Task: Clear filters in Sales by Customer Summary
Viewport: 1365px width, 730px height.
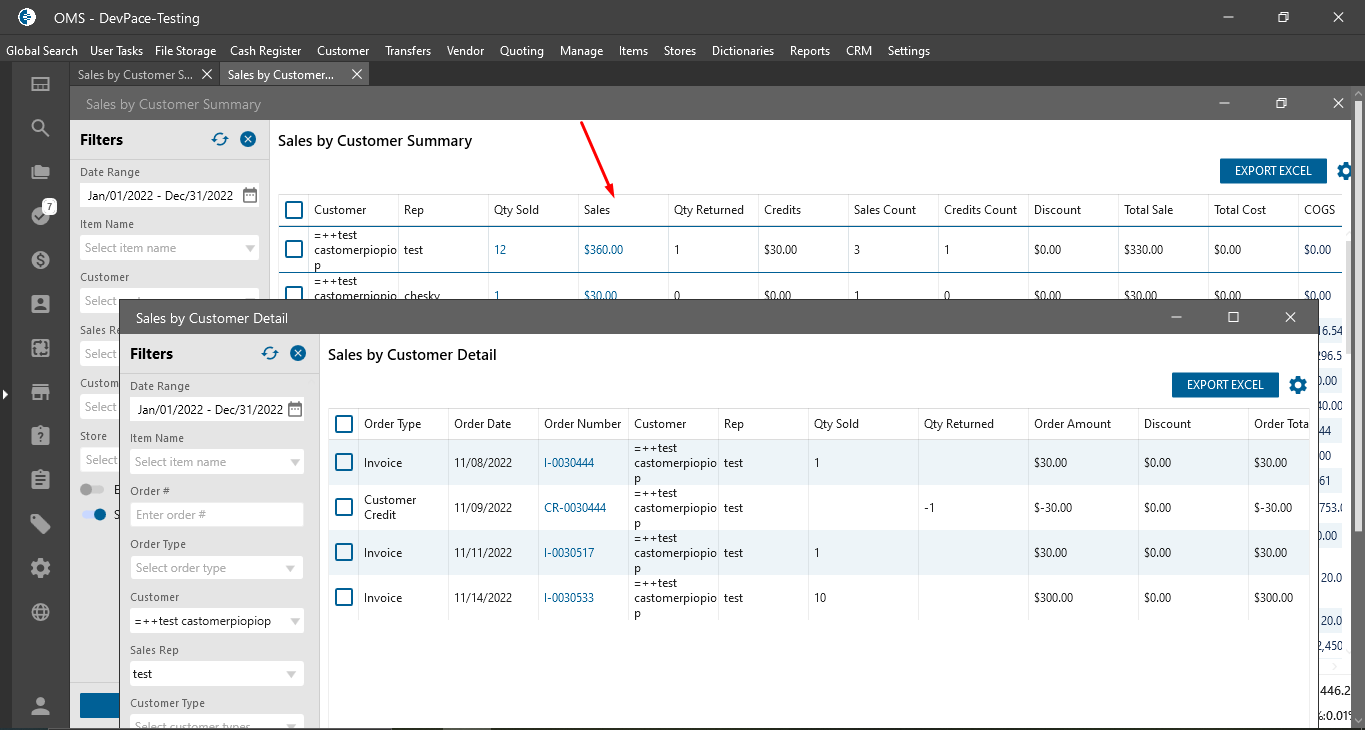Action: 248,139
